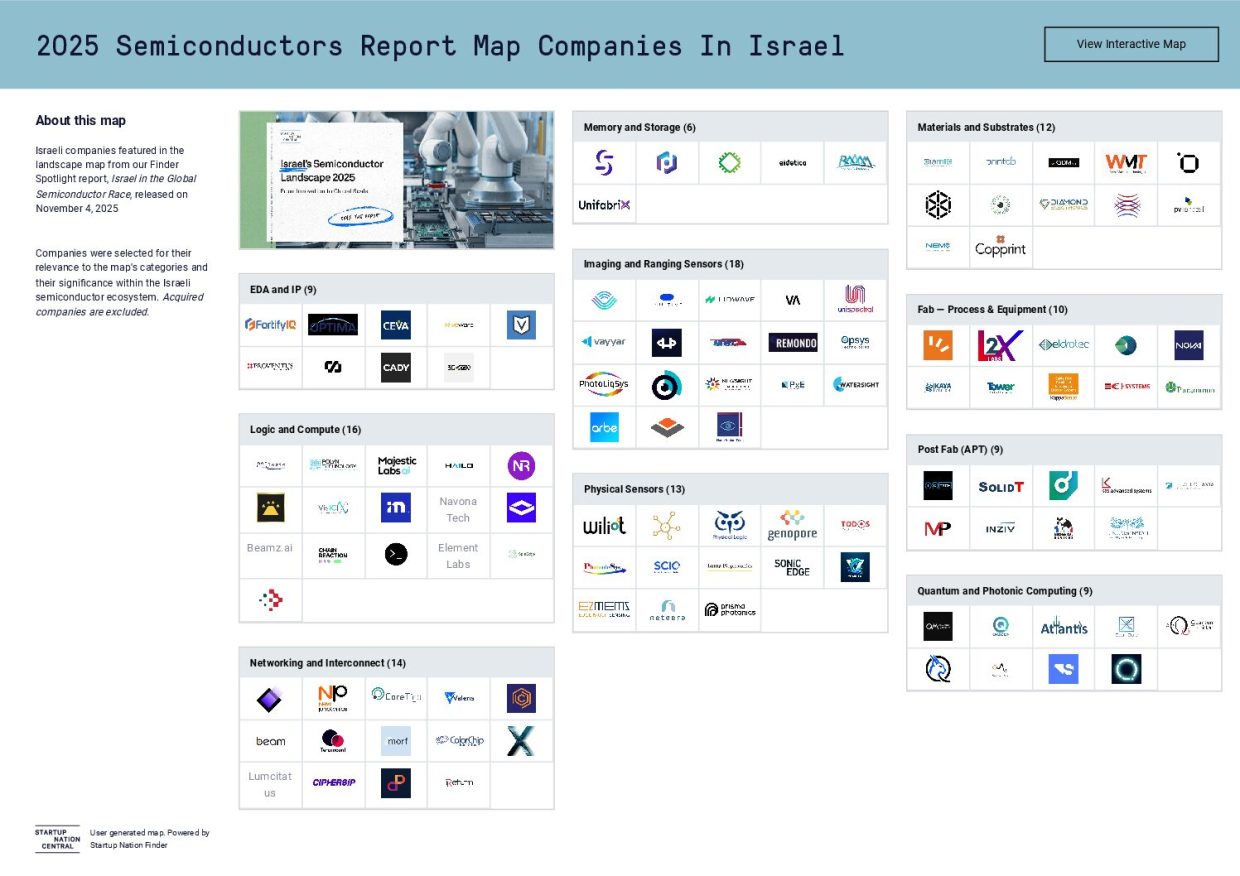
Task: Open the CADY company logo
Action: coord(396,368)
